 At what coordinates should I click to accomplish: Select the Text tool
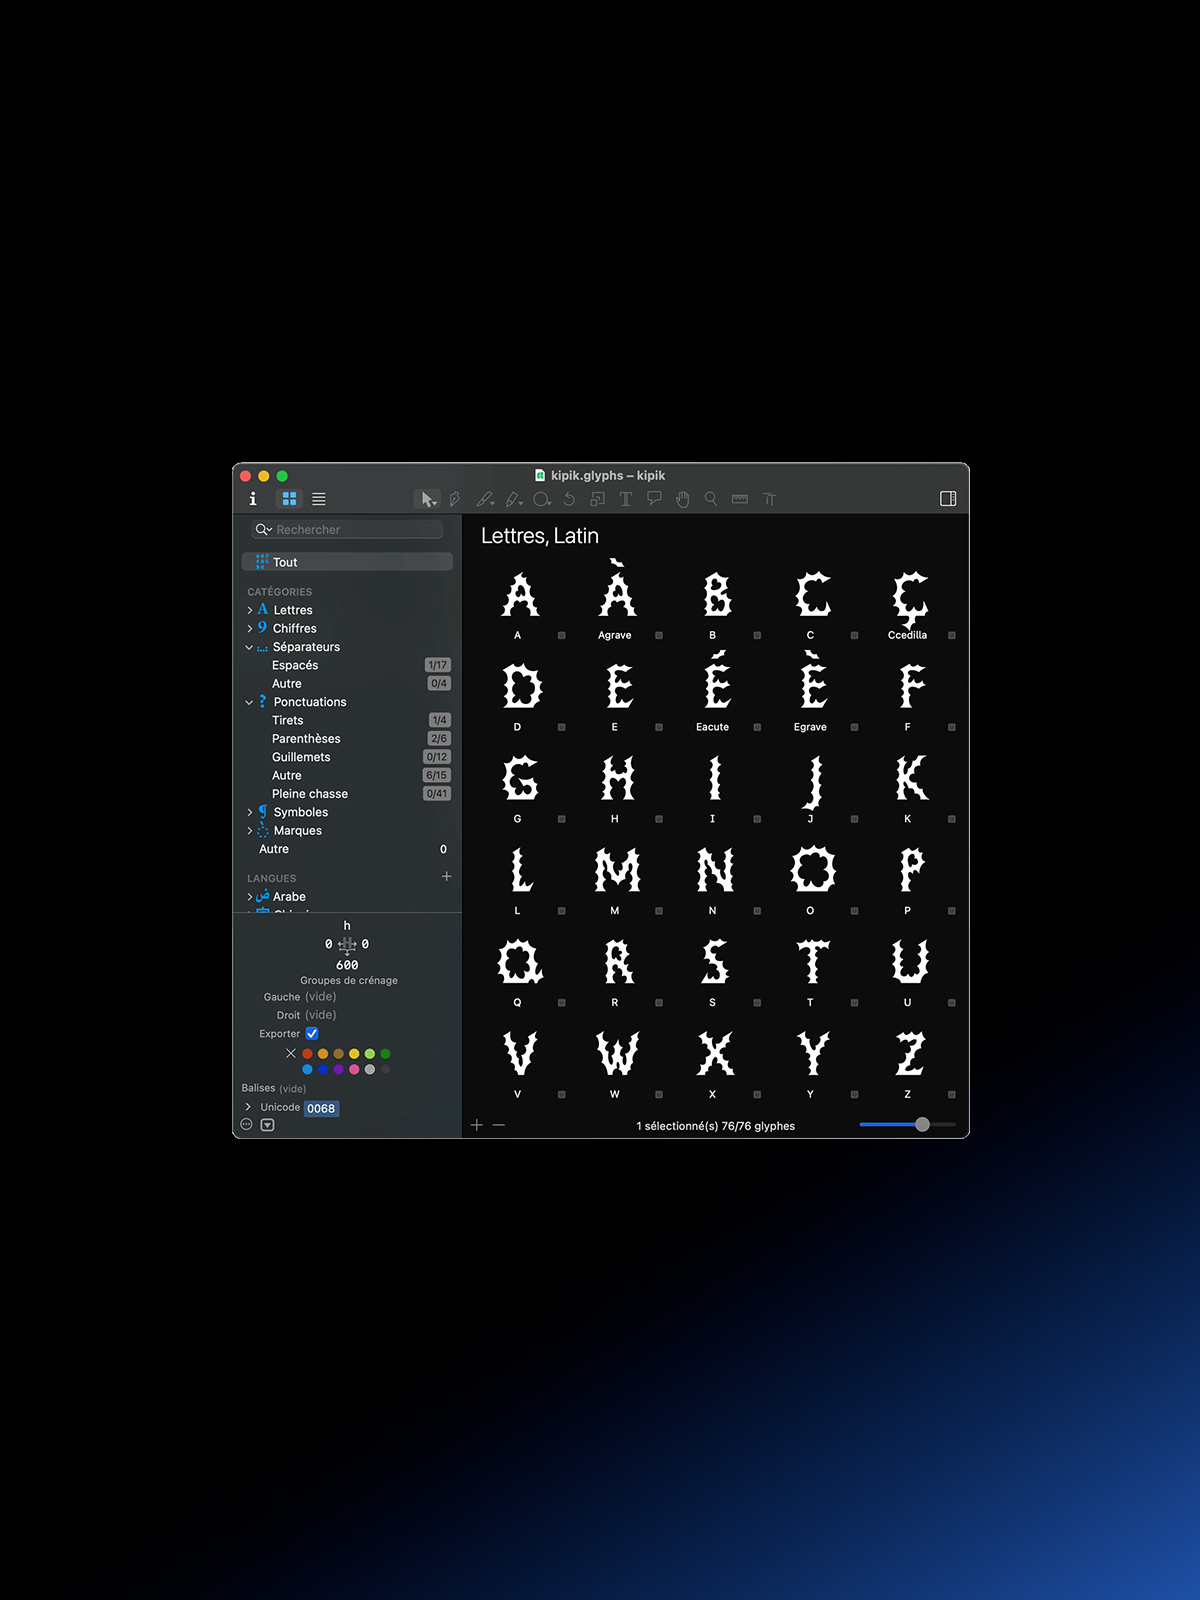pos(626,499)
